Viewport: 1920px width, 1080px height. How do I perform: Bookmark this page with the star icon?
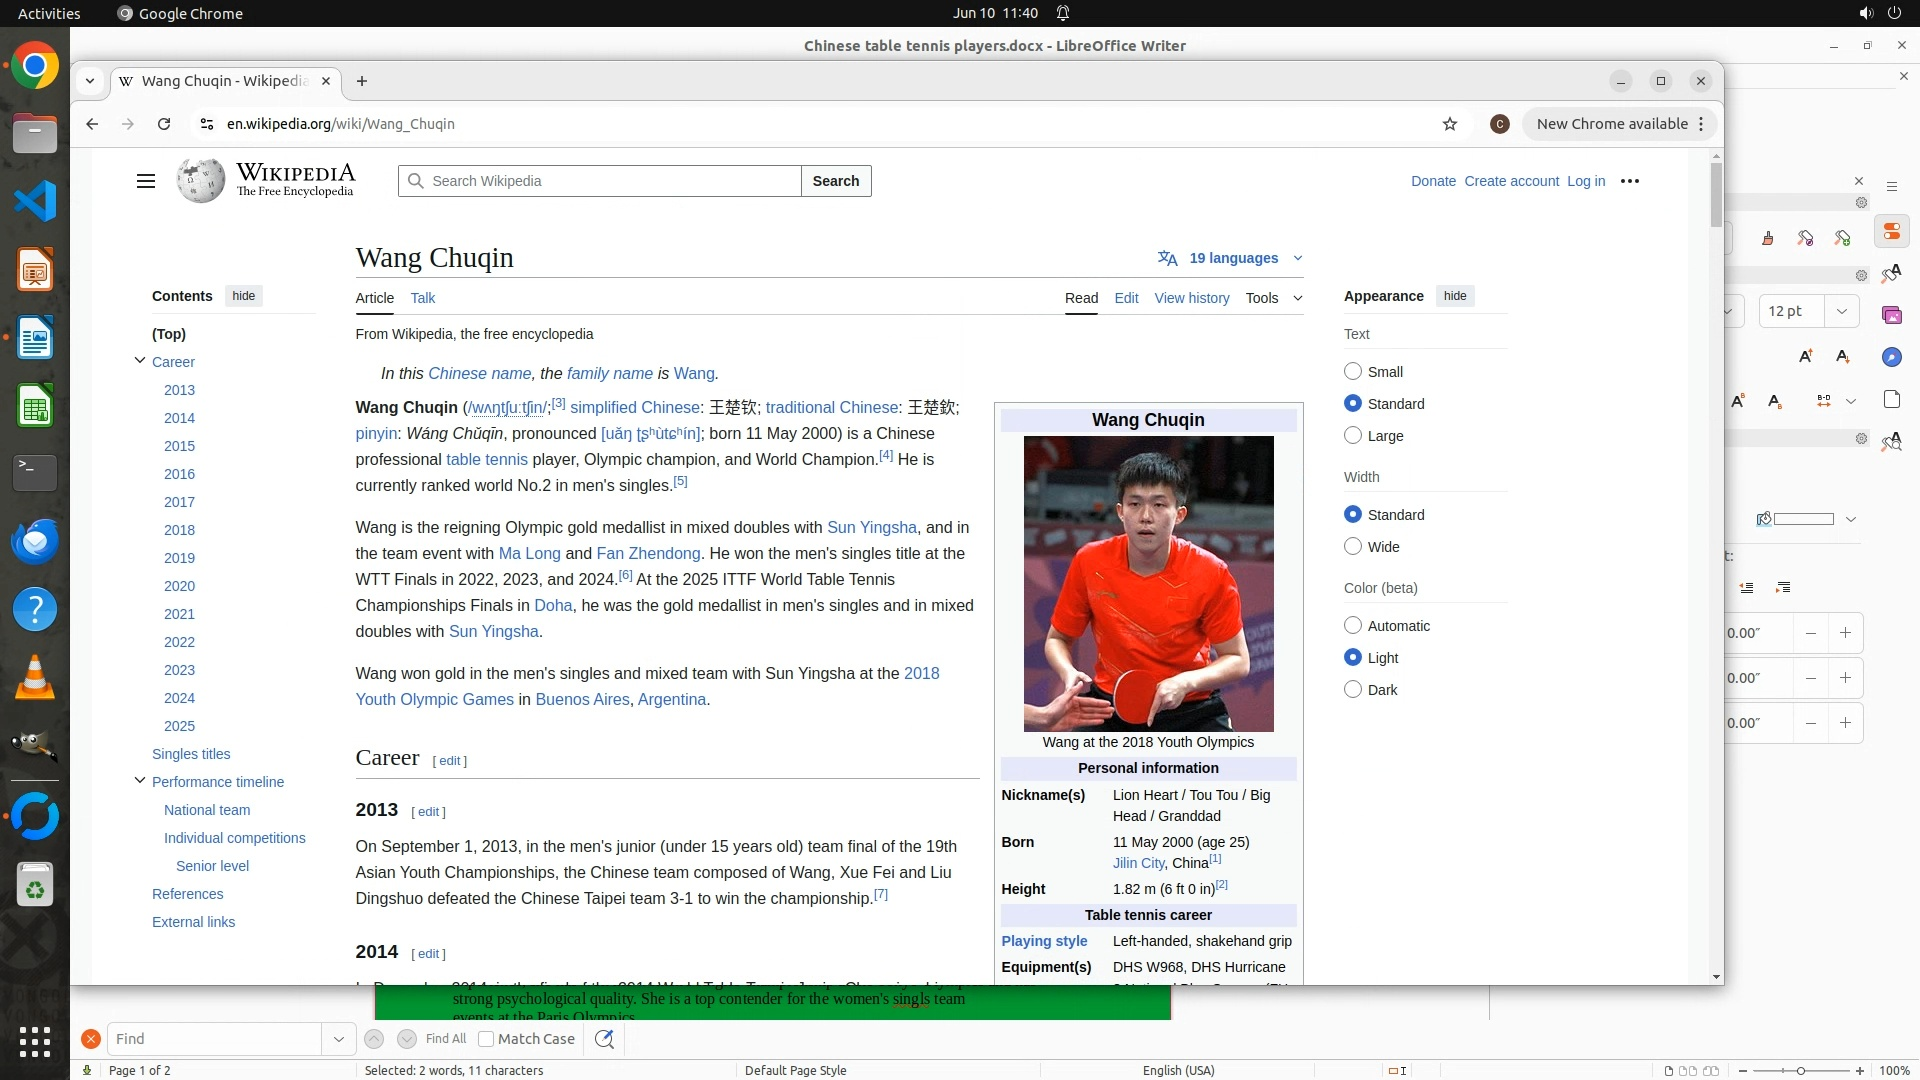coord(1449,124)
